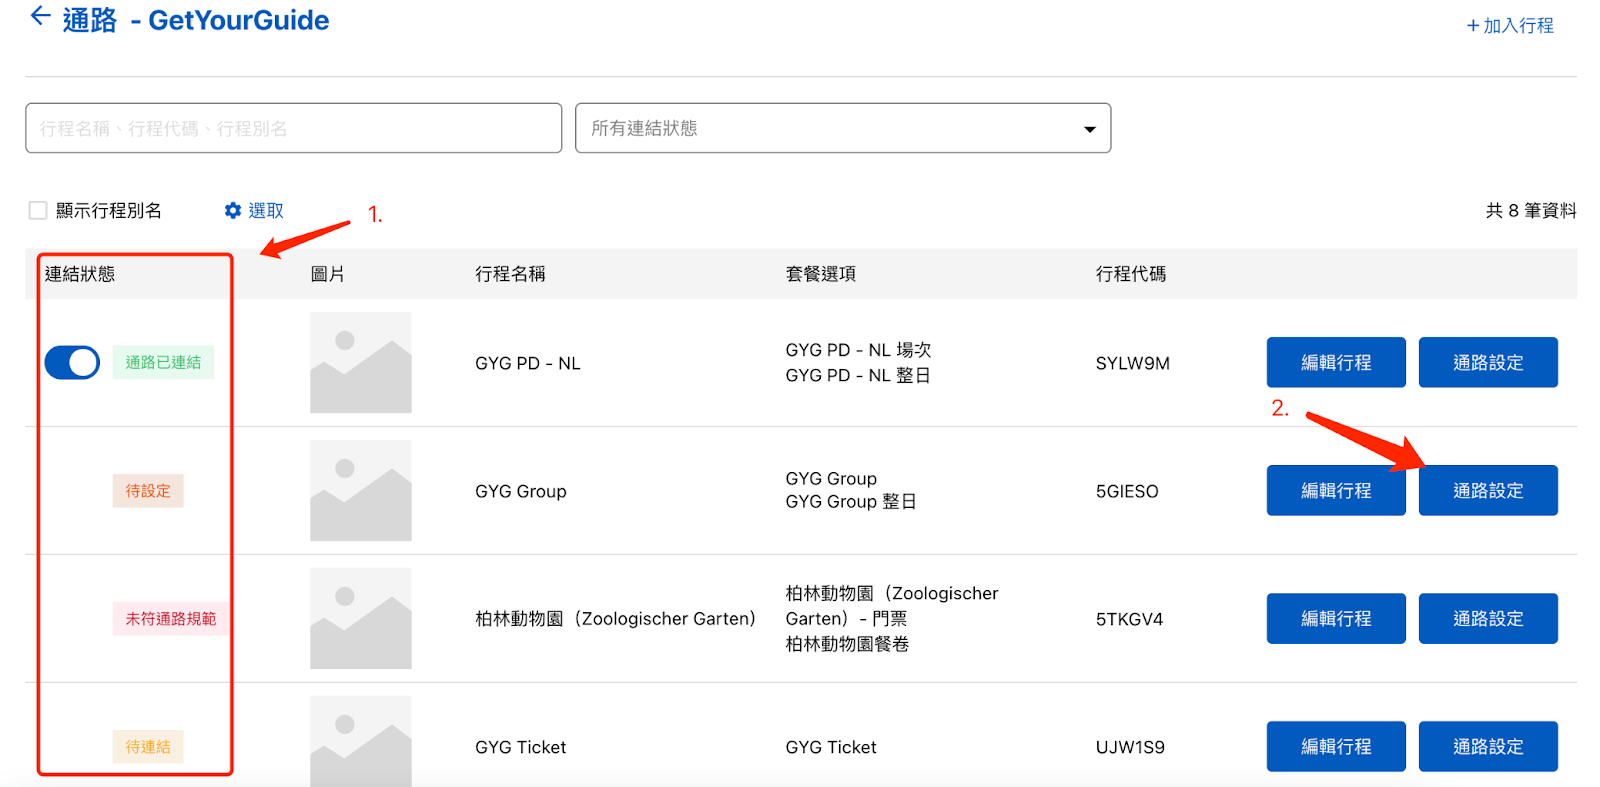Open 通路設定 for GYG Ticket
Viewport: 1600px width, 787px height.
click(x=1488, y=746)
